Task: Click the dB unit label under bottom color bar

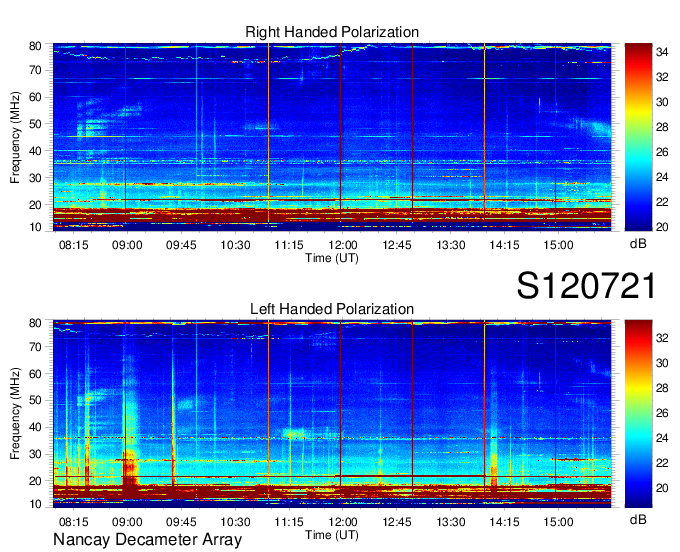Action: pyautogui.click(x=638, y=519)
